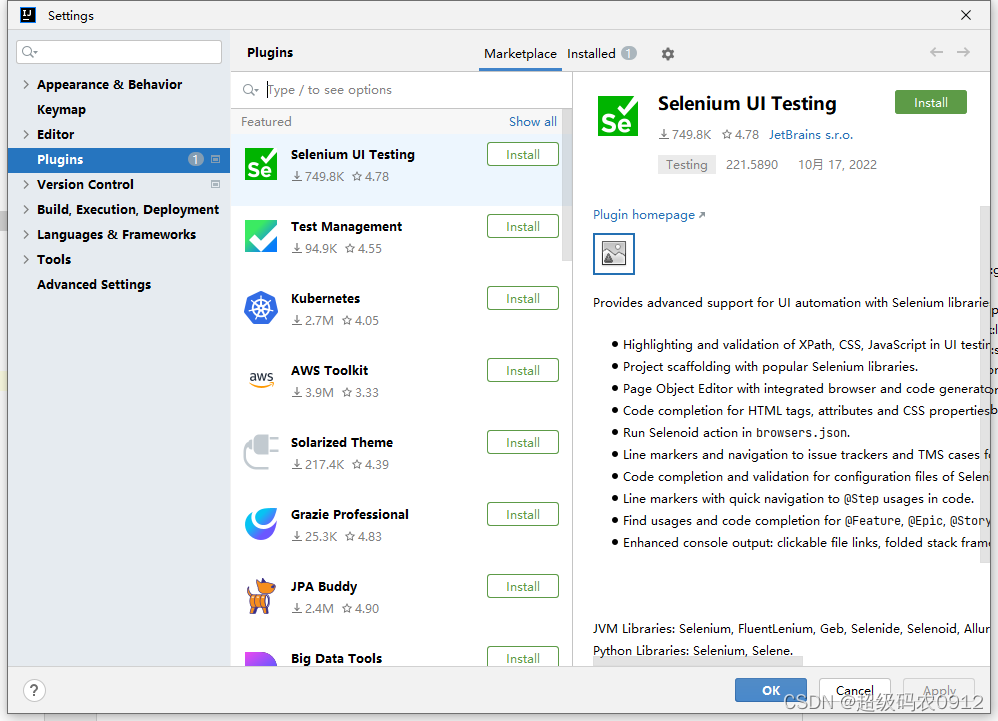The image size is (998, 721).
Task: Click the version number 221.5890
Action: pos(752,165)
